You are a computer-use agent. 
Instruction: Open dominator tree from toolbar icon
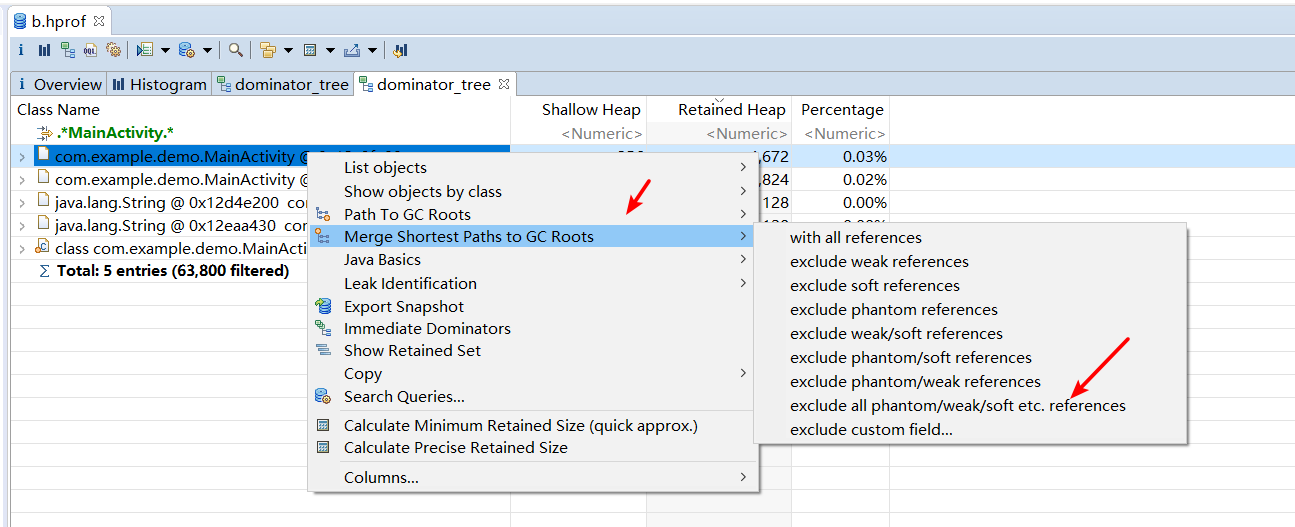pos(68,50)
